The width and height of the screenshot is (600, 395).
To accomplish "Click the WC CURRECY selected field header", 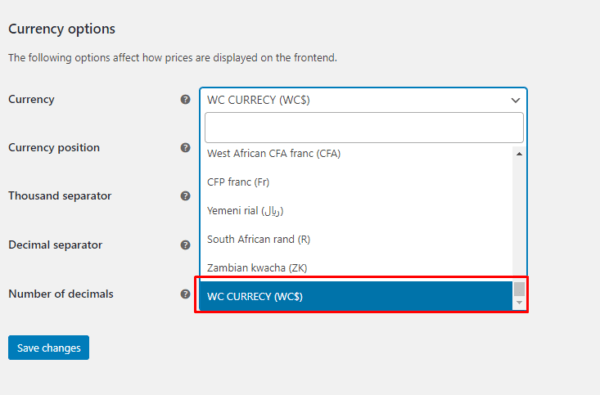I will [363, 100].
